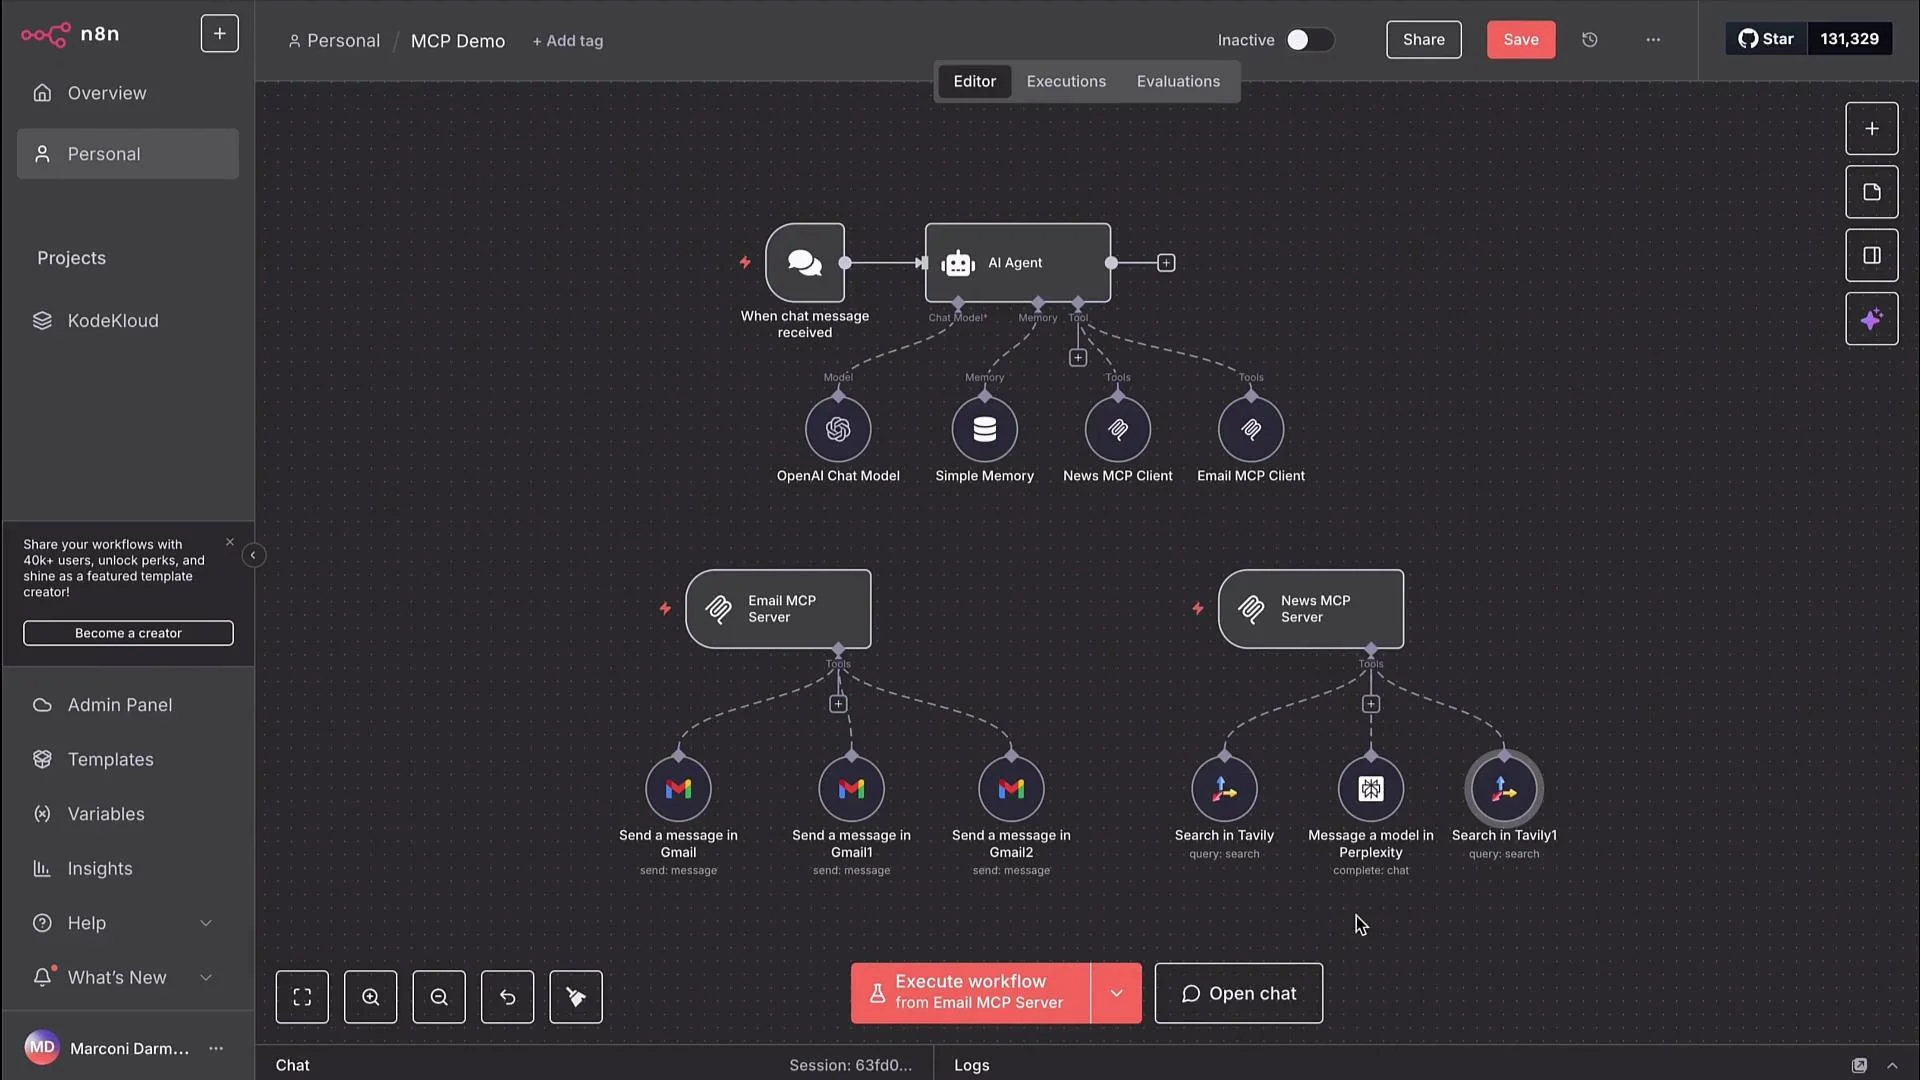Select Message a model in Perplexity node
The image size is (1920, 1080).
1371,789
